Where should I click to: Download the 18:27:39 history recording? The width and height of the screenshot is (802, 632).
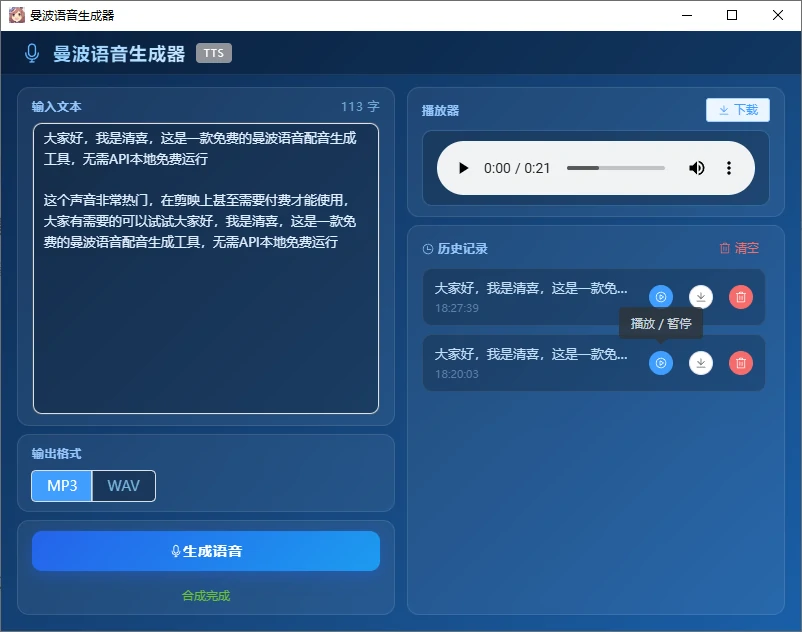tap(701, 297)
